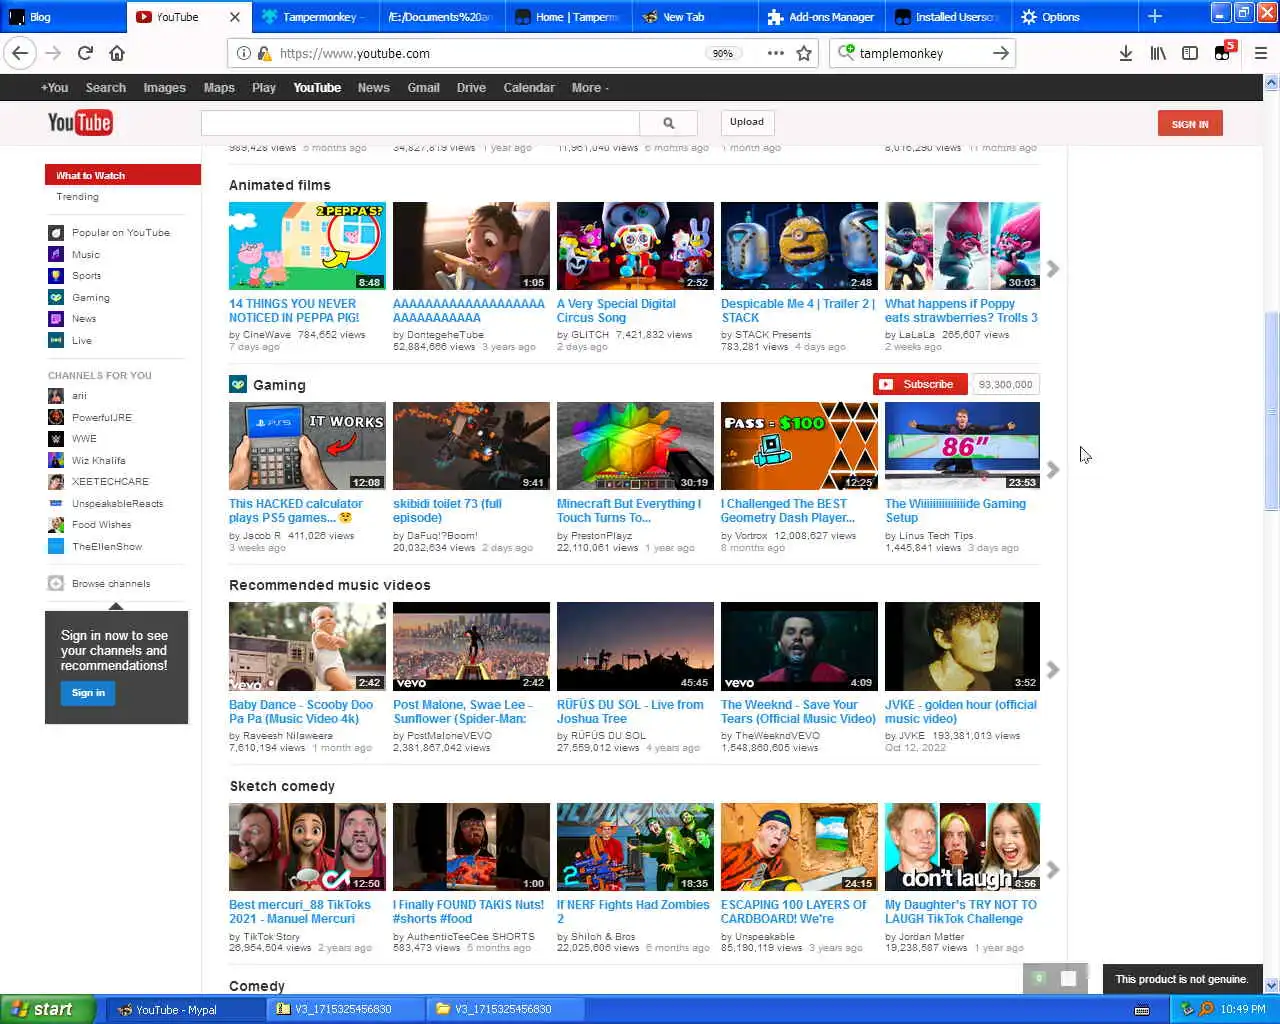Open the Library icon in toolbar
1280x1024 pixels.
[1158, 53]
